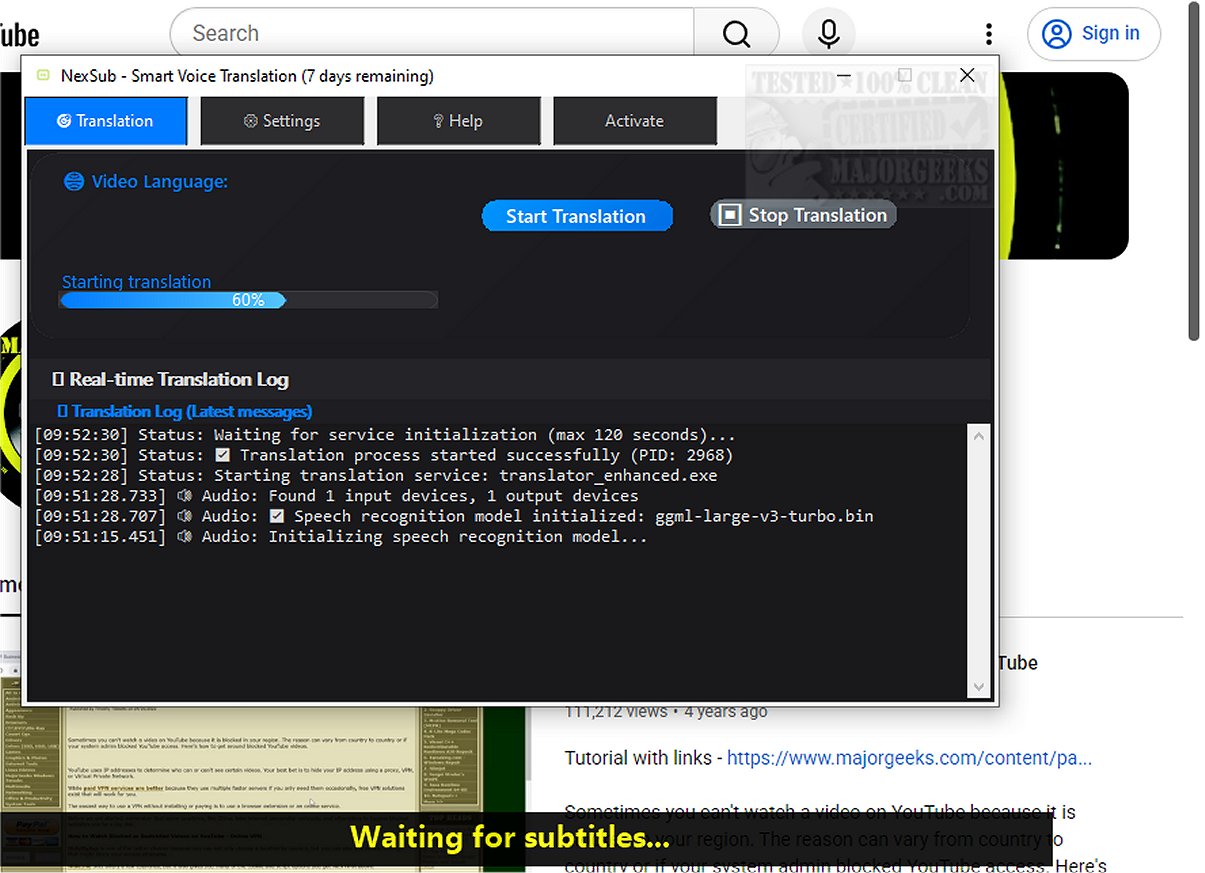Screen dimensions: 1205x873
Task: Open the Activate tab
Action: (635, 121)
